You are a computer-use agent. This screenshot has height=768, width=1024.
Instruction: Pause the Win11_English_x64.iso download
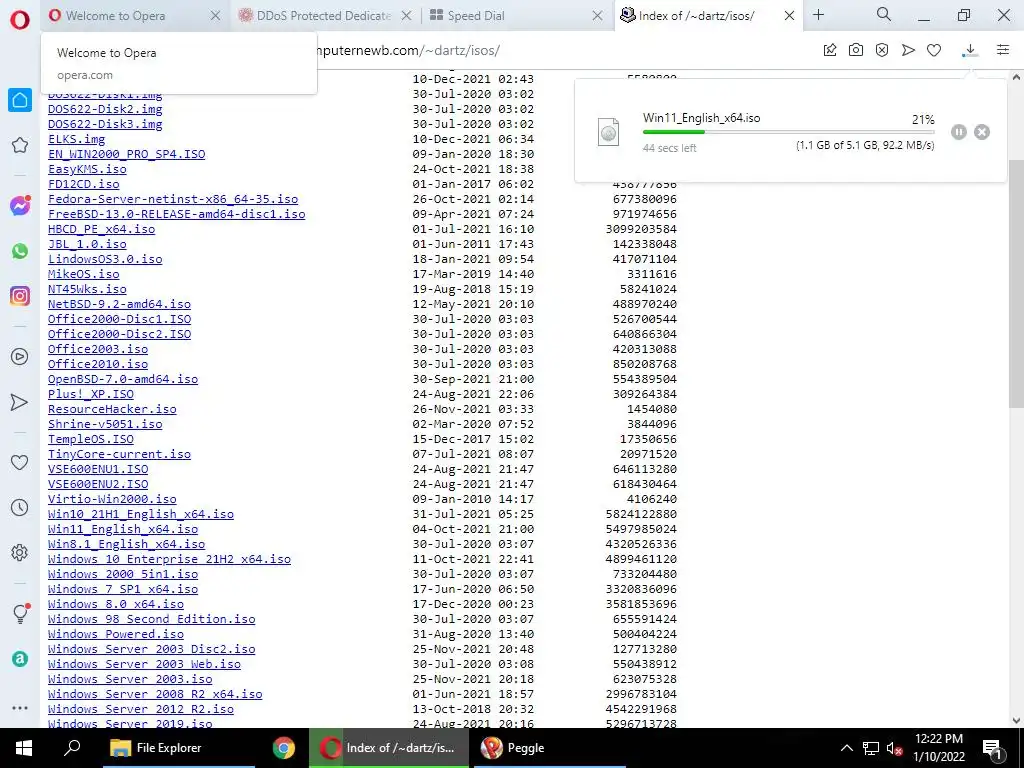pos(959,132)
